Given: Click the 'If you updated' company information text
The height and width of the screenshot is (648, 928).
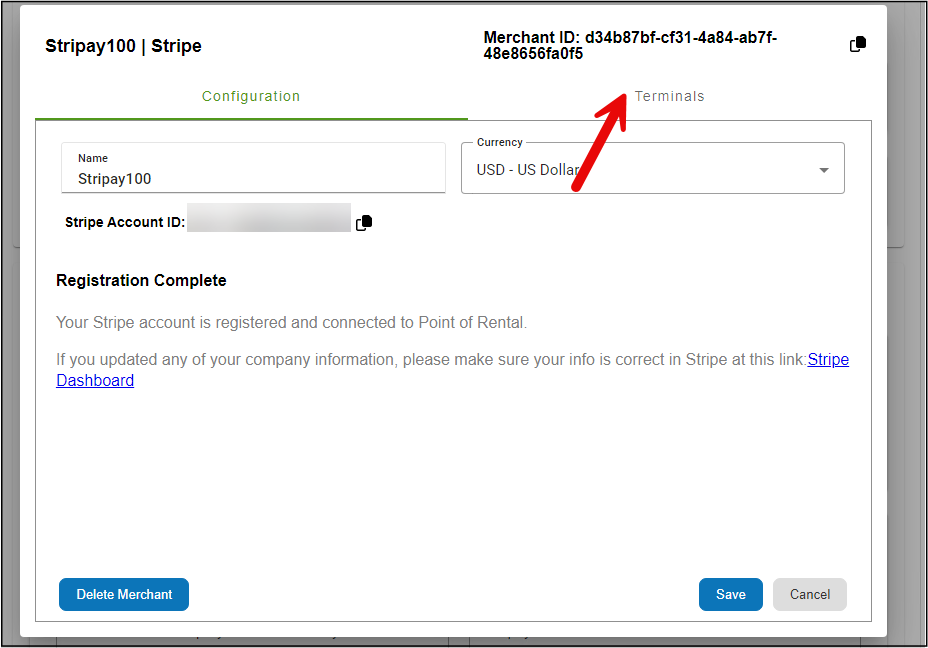Looking at the screenshot, I should click(x=430, y=360).
